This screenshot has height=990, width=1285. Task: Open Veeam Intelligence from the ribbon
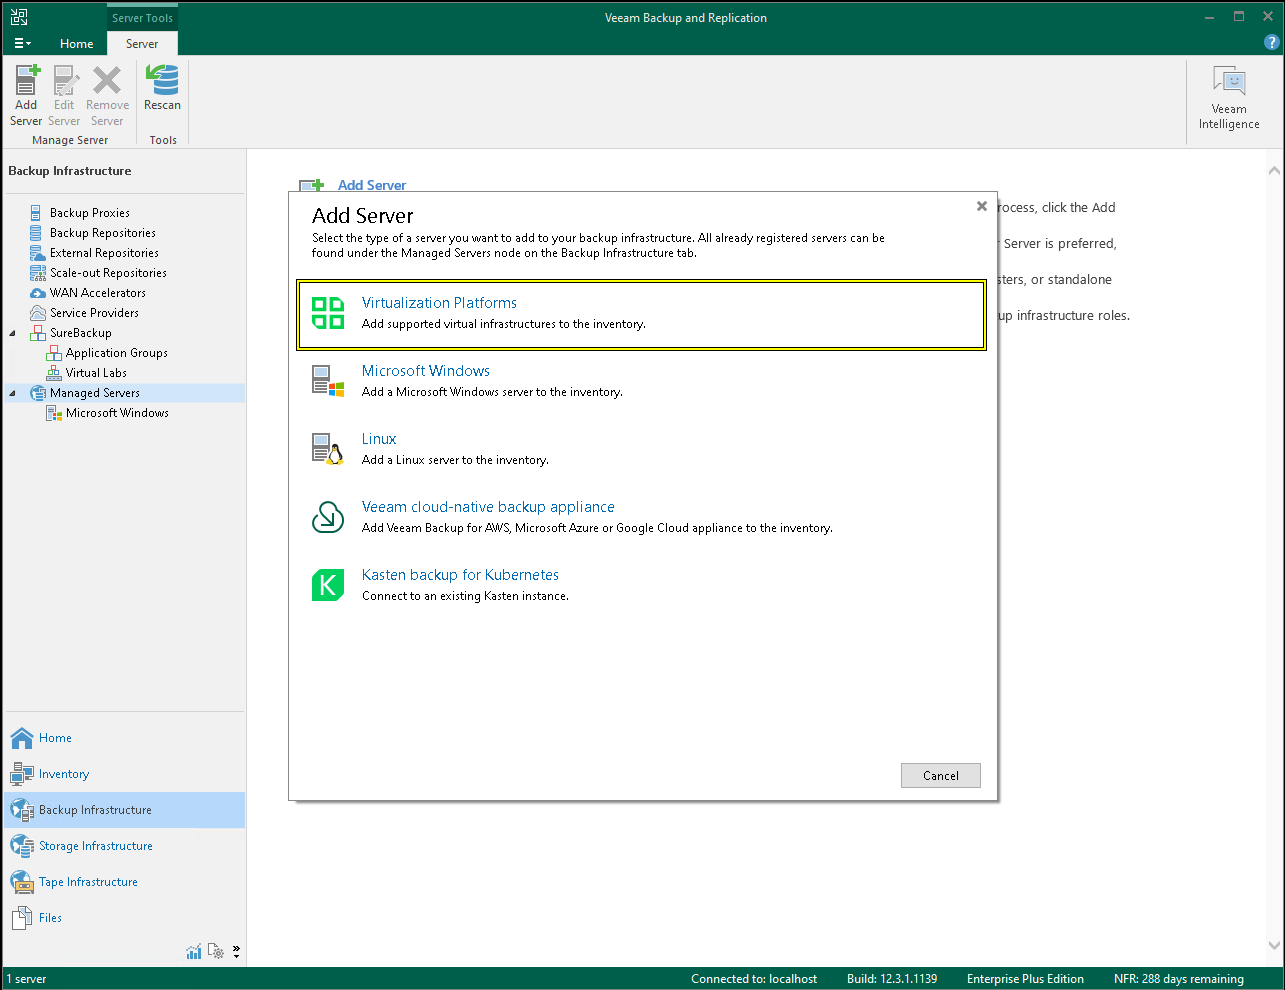click(1229, 97)
